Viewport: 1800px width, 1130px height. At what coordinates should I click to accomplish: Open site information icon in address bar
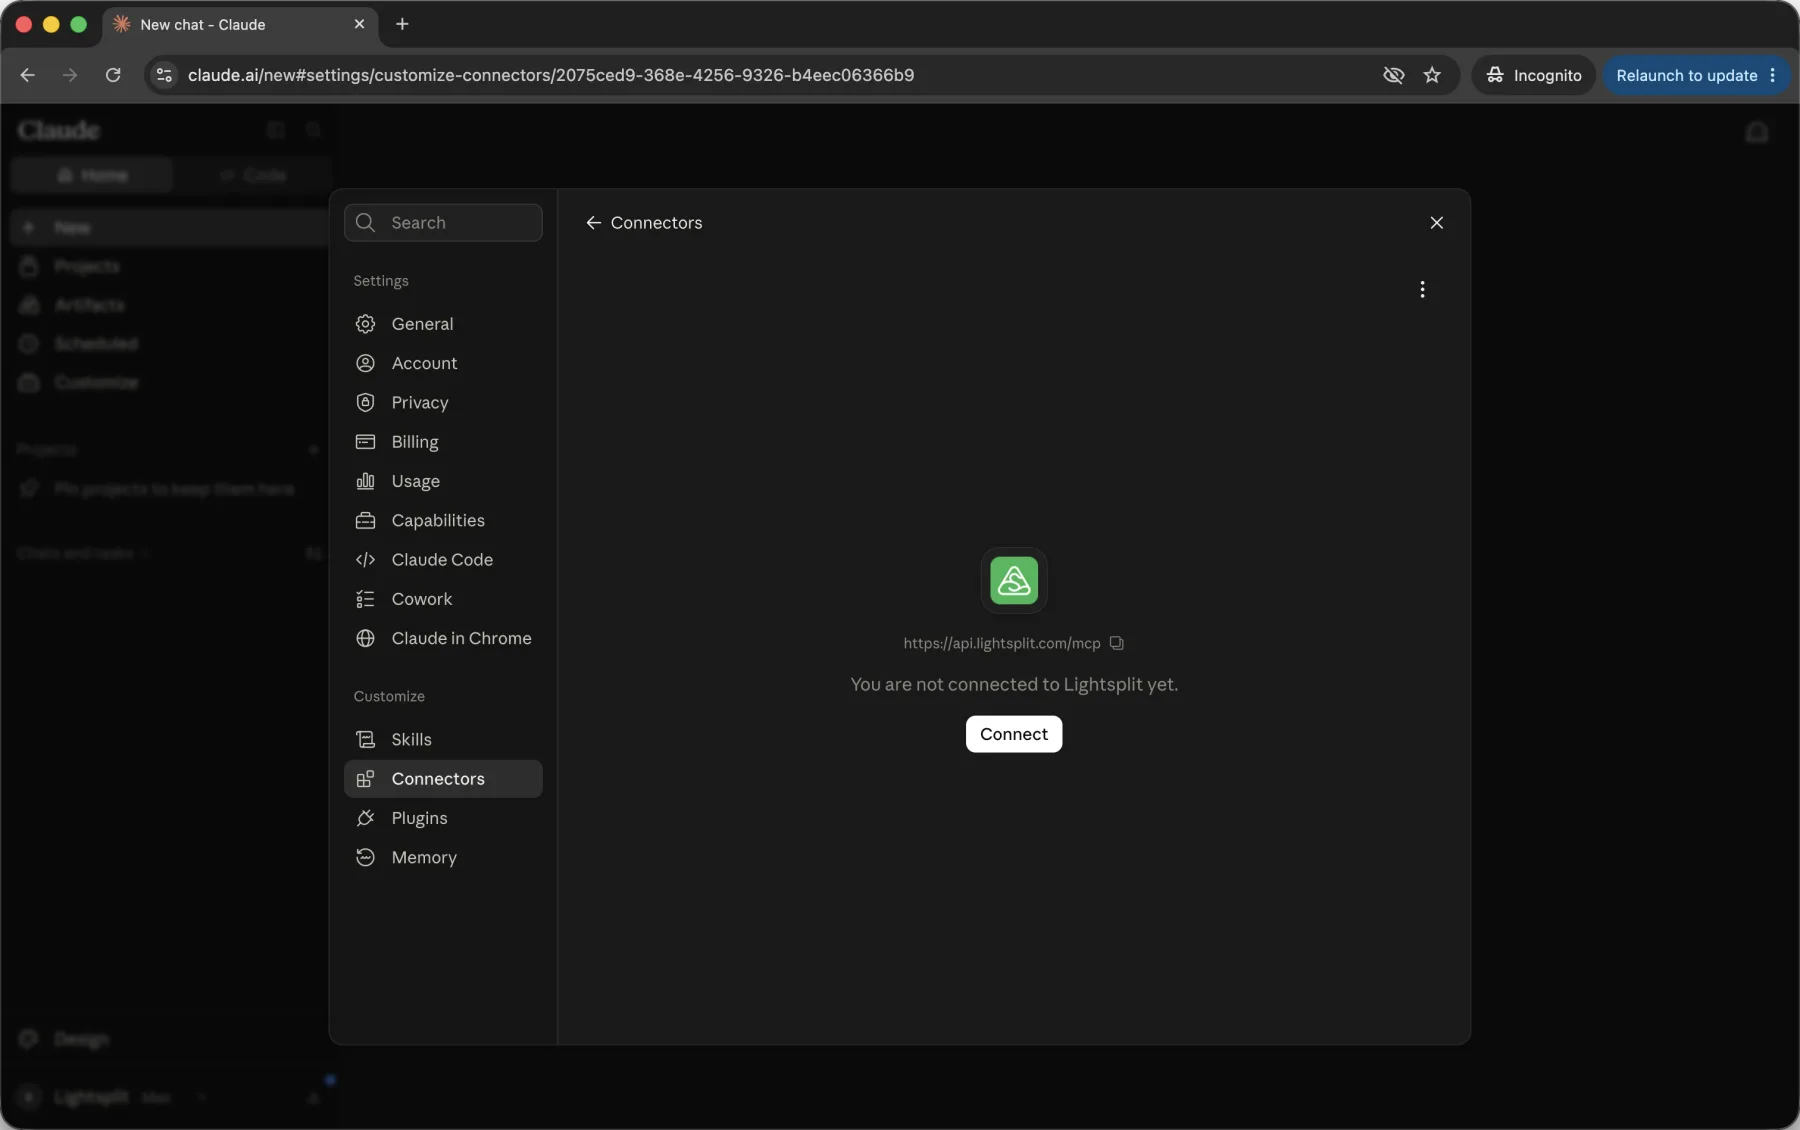(164, 75)
